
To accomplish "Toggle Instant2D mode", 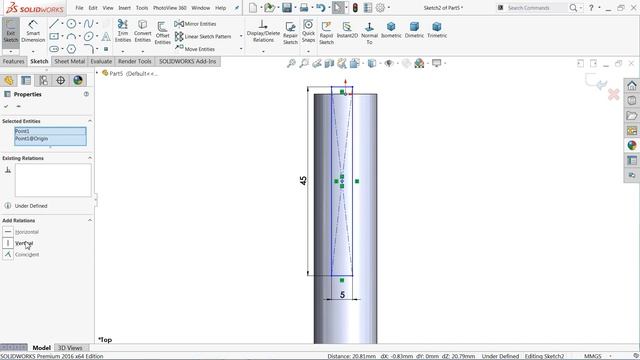I will tap(347, 30).
